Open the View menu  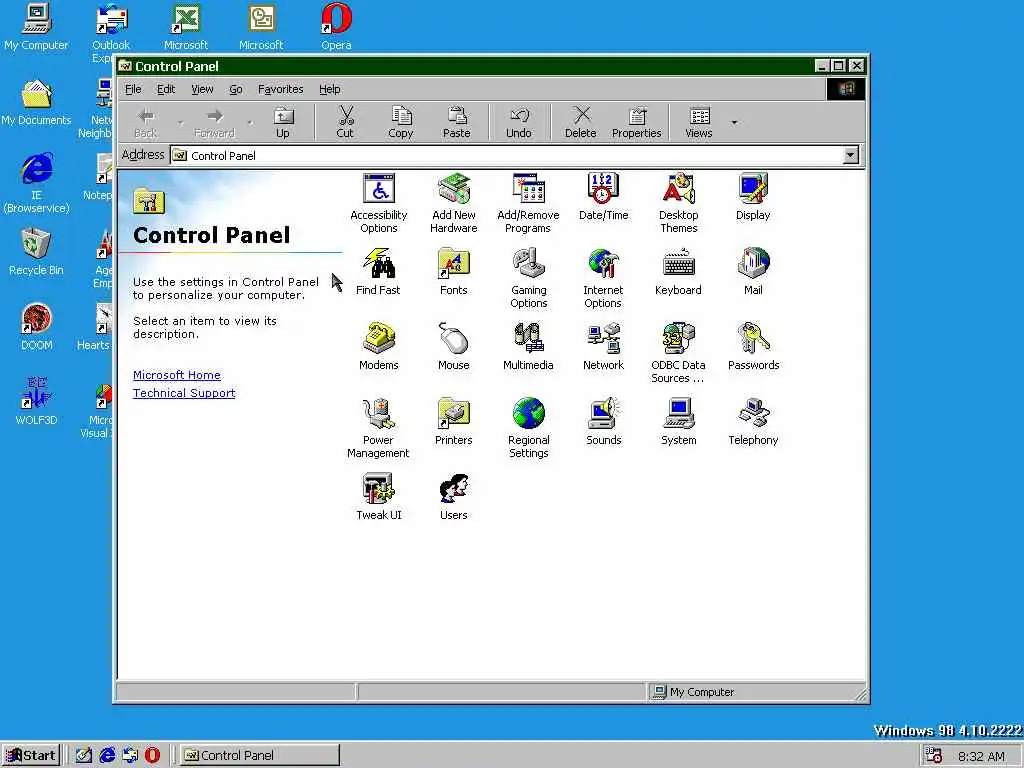click(x=202, y=89)
